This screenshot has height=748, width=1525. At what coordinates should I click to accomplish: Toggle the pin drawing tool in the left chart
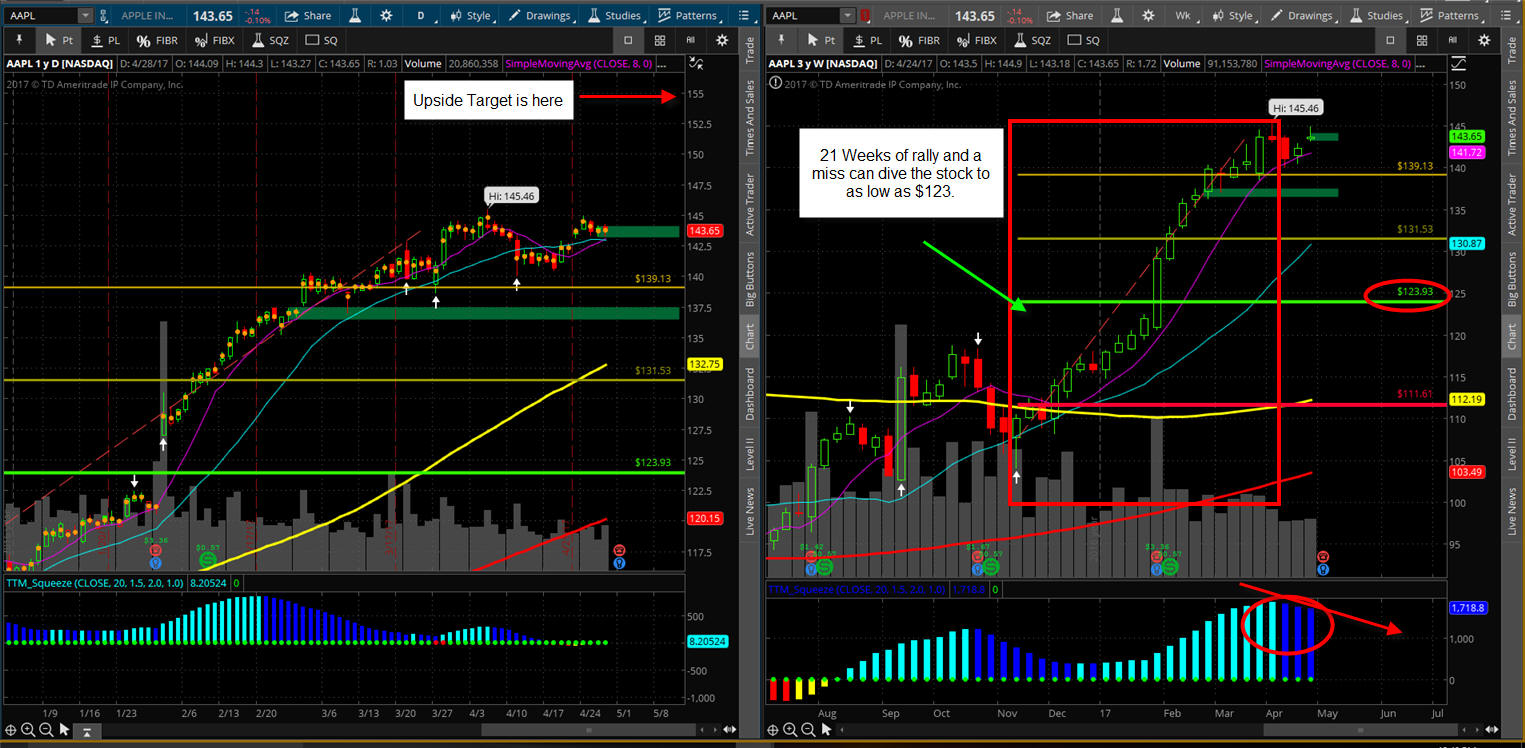(18, 40)
